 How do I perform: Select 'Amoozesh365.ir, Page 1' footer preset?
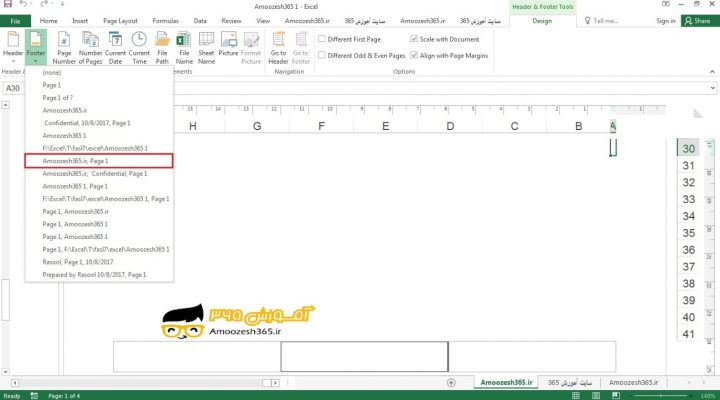[x=99, y=161]
